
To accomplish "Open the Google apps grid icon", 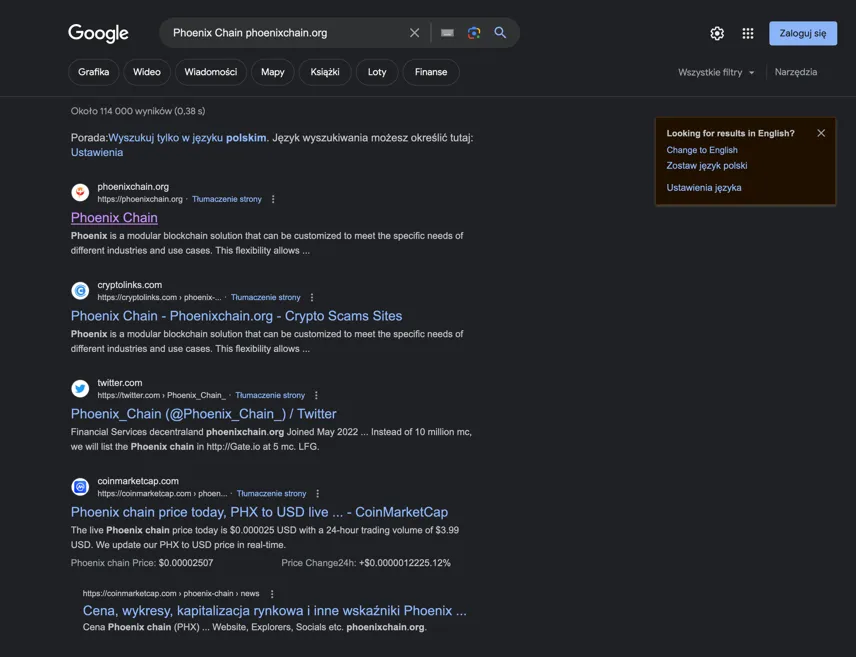I will pos(748,33).
